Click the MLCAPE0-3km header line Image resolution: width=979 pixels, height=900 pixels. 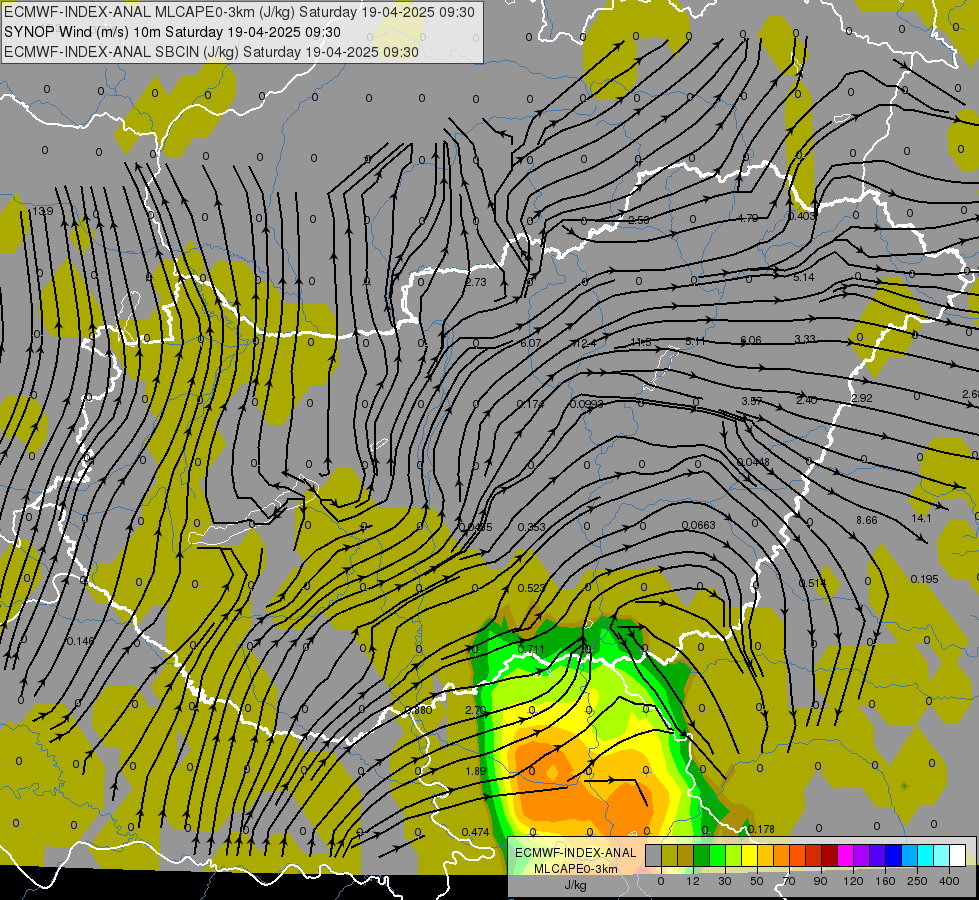tap(239, 12)
